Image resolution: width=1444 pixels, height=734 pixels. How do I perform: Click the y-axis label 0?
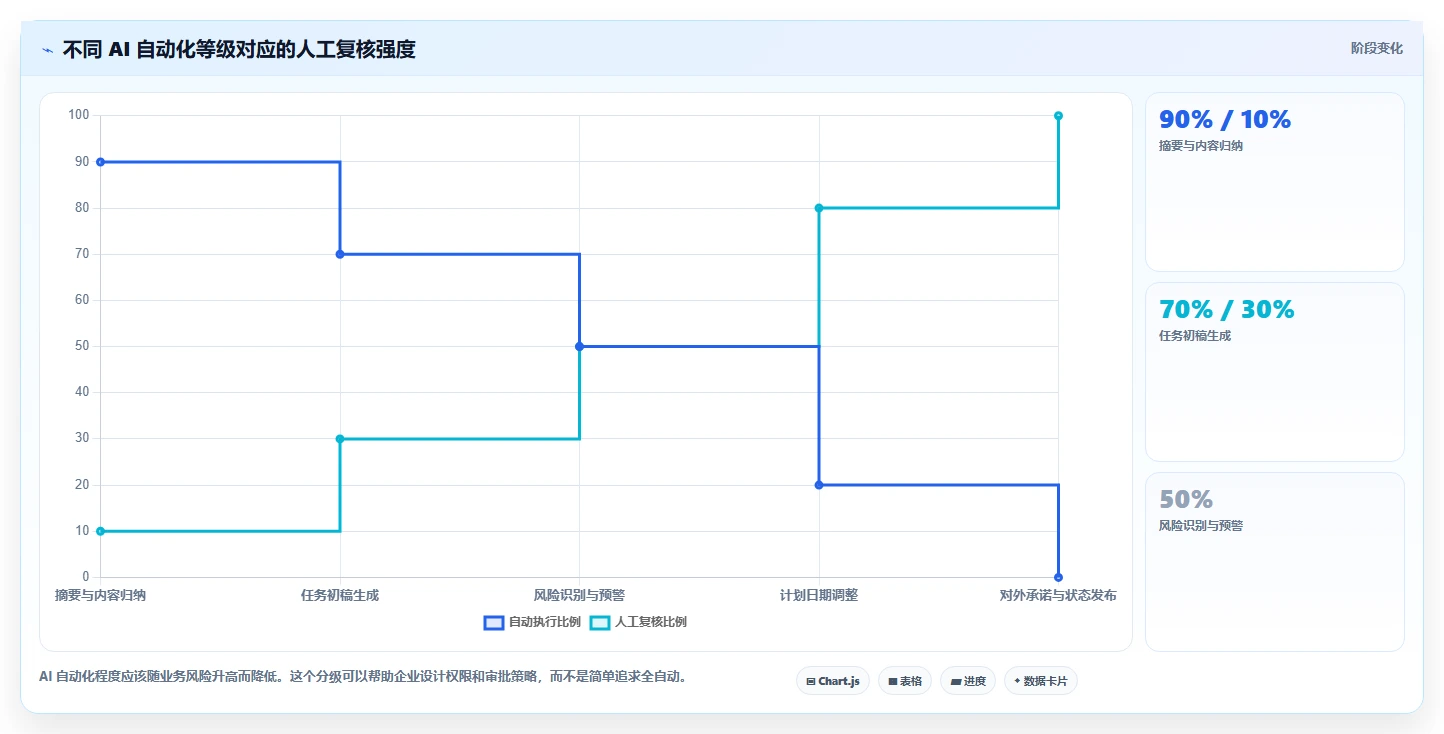(86, 577)
